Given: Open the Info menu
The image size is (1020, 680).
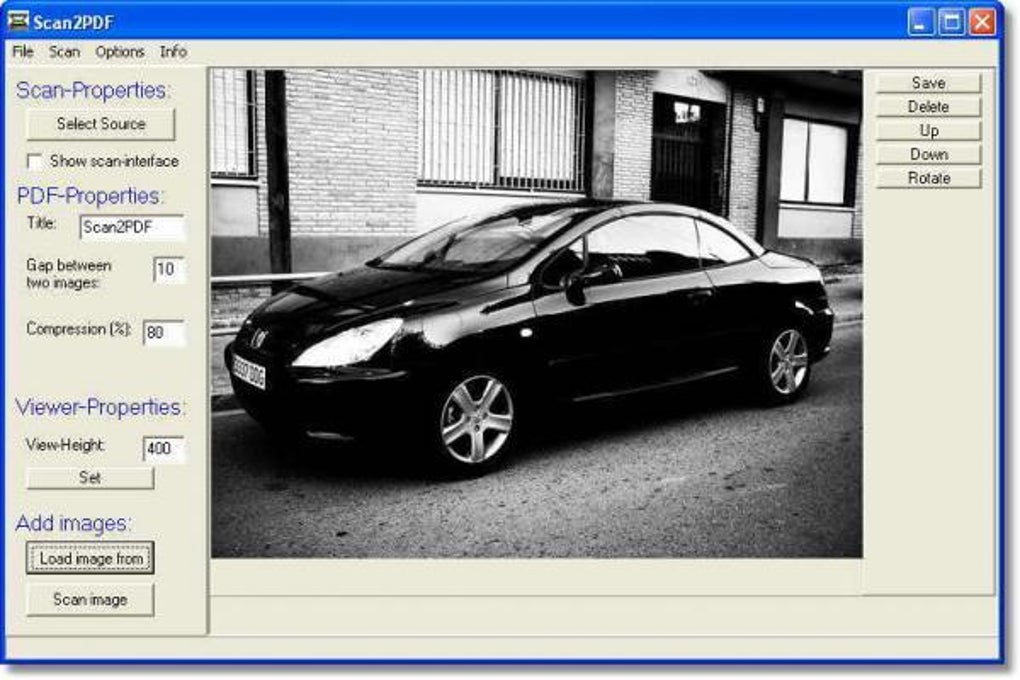Looking at the screenshot, I should pyautogui.click(x=173, y=51).
